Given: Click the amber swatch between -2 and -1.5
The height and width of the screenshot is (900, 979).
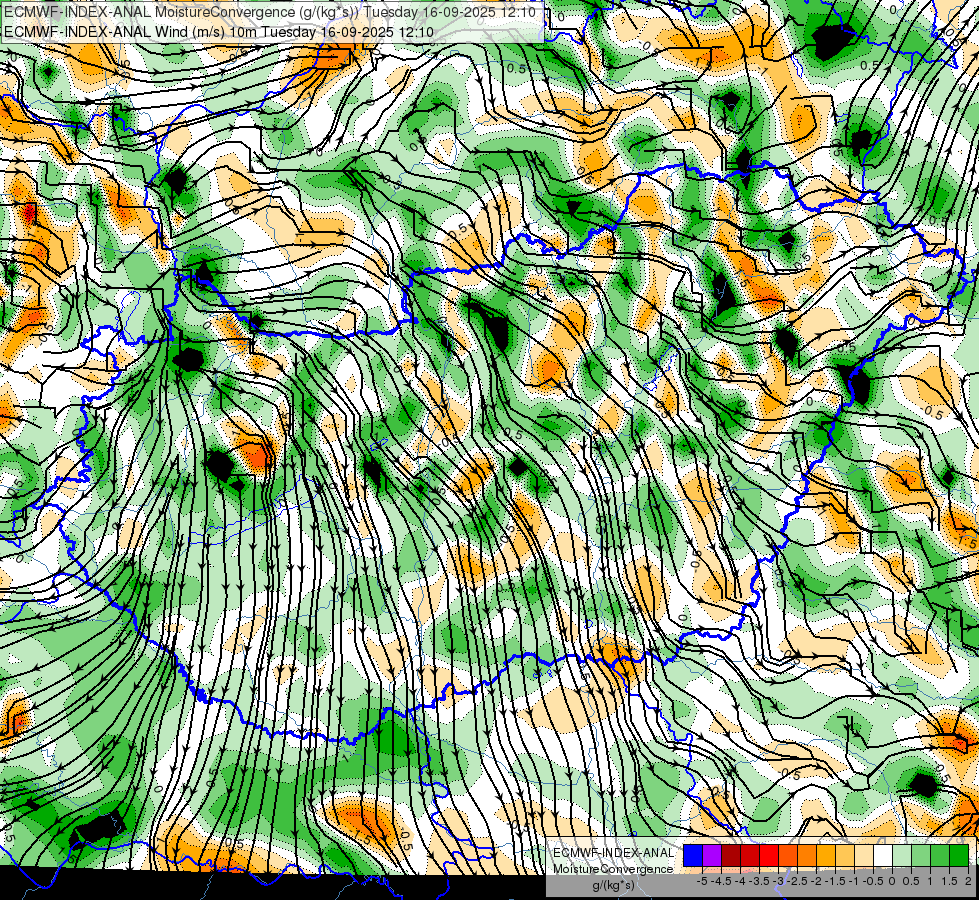Looking at the screenshot, I should [826, 856].
